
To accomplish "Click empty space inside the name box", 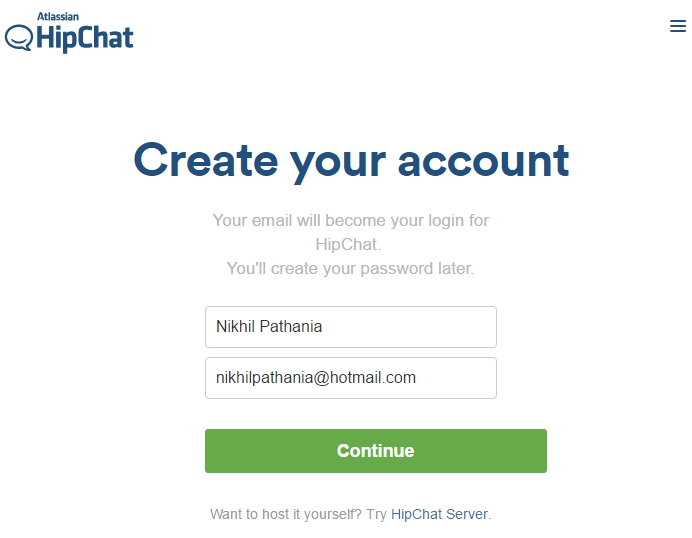I will pos(410,327).
